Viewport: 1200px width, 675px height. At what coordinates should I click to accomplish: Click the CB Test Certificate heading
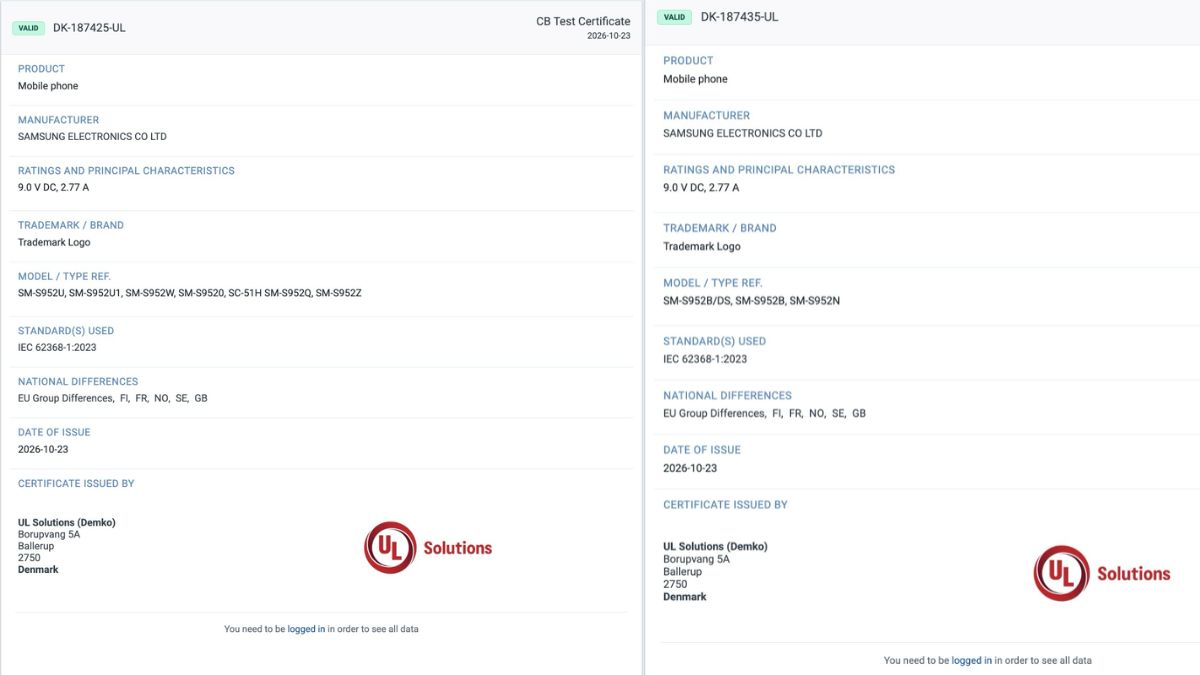[583, 21]
